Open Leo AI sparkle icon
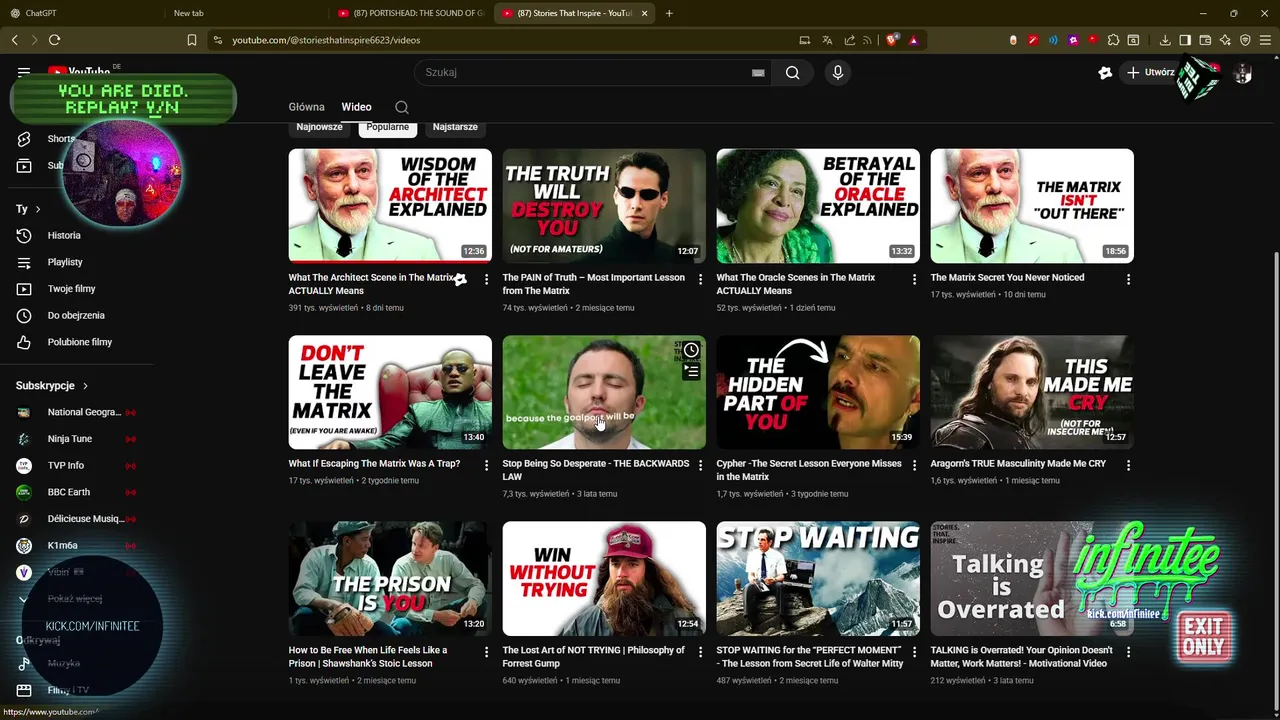 tap(1225, 40)
